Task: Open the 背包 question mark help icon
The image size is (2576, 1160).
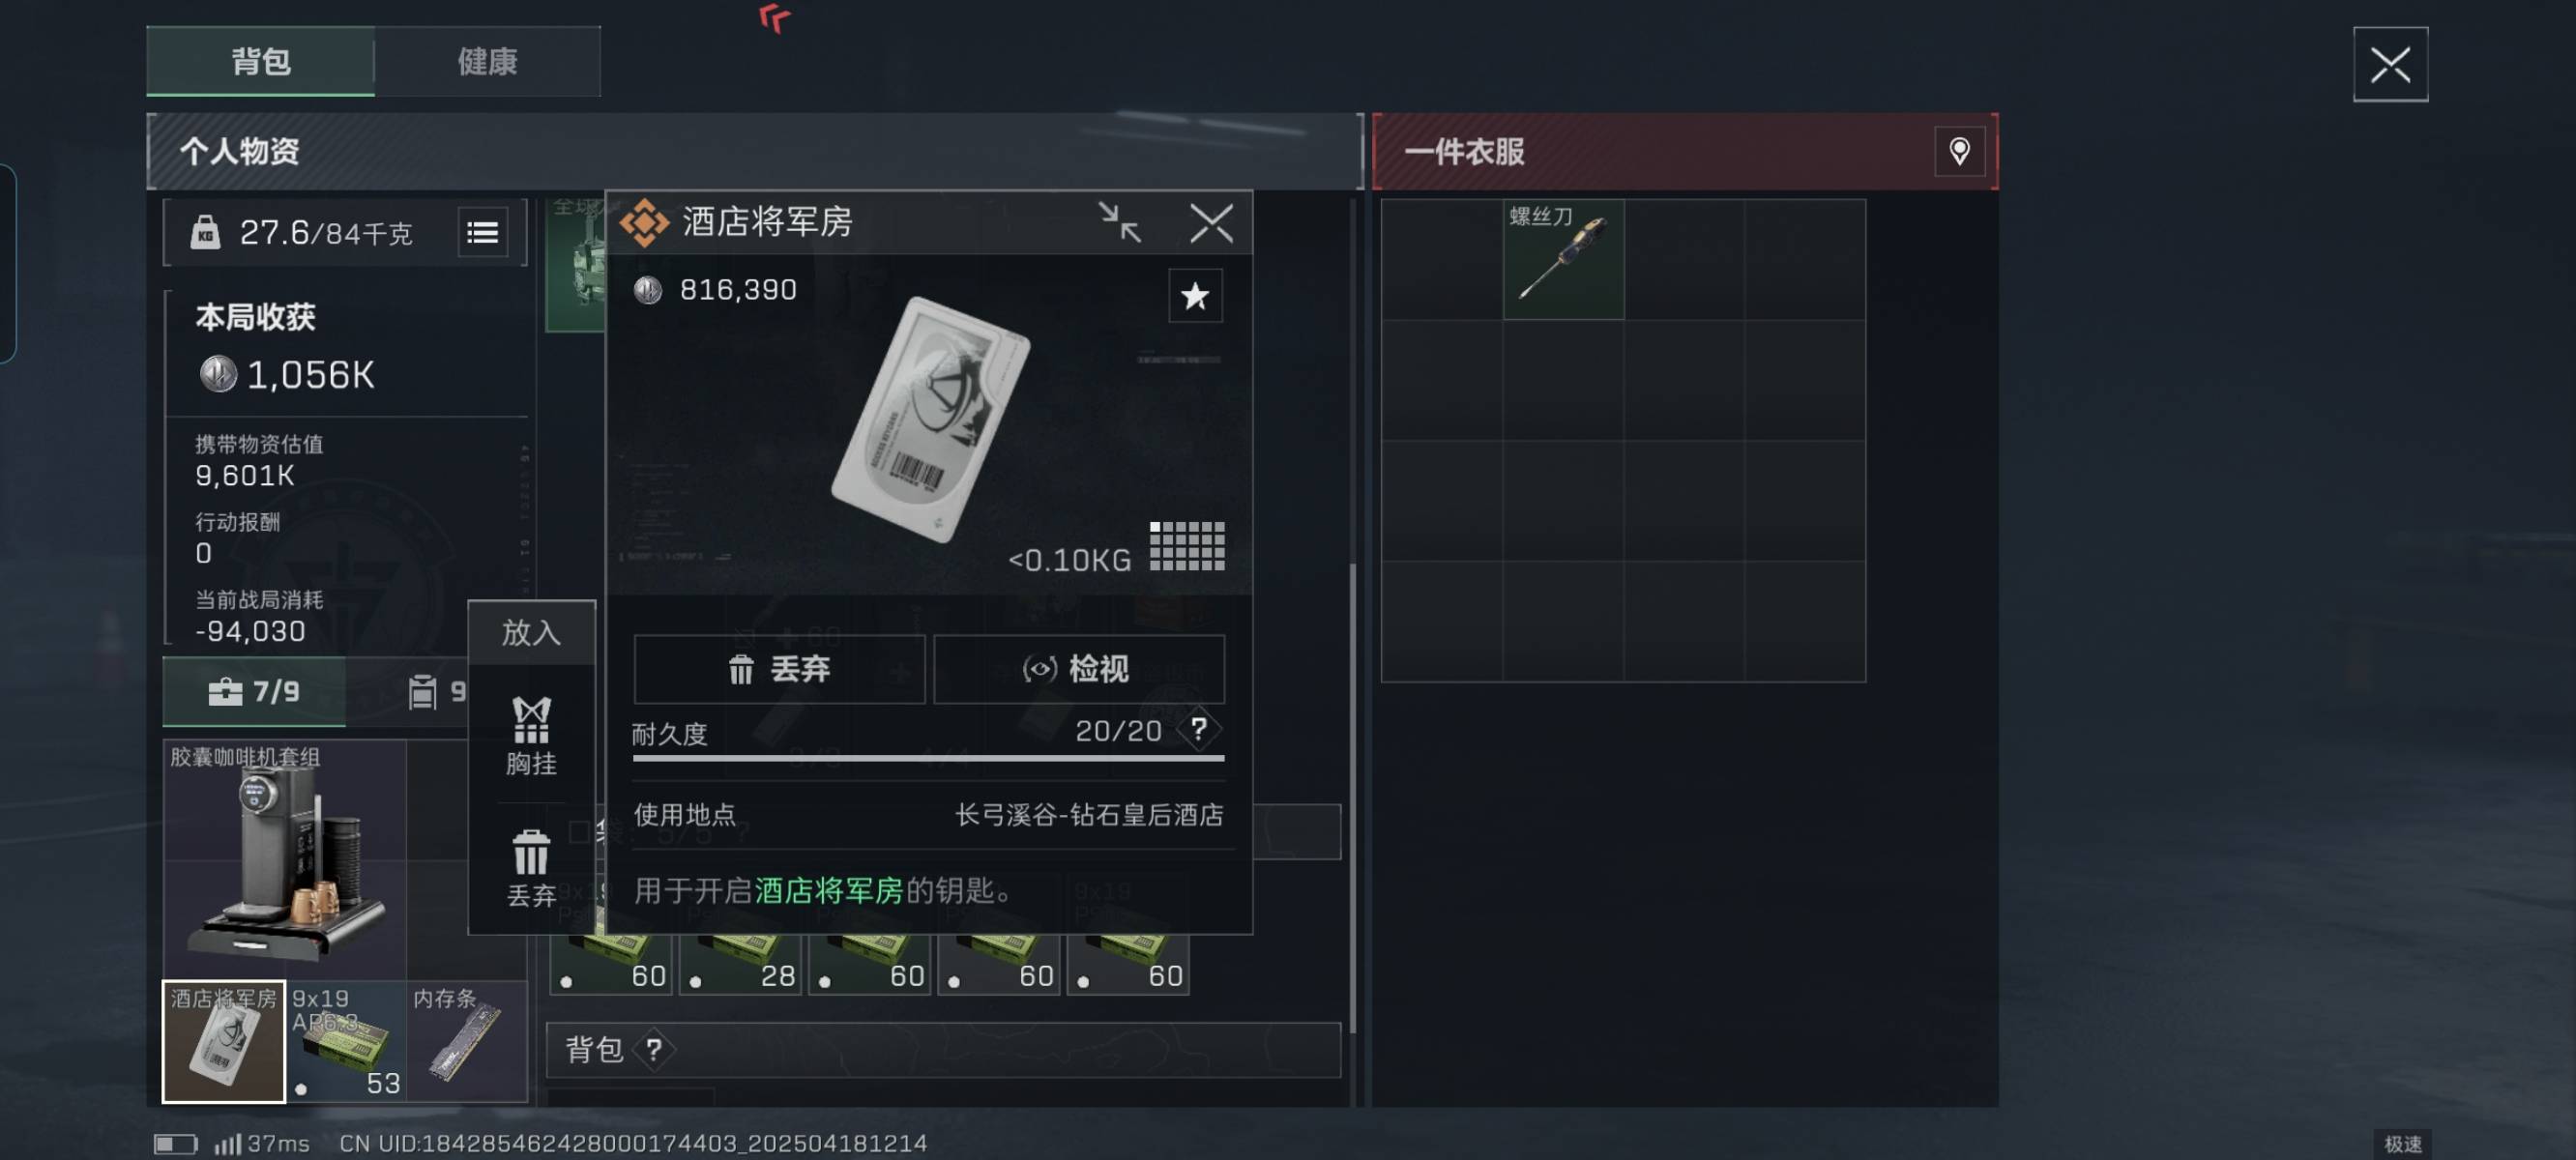Action: click(x=653, y=1049)
